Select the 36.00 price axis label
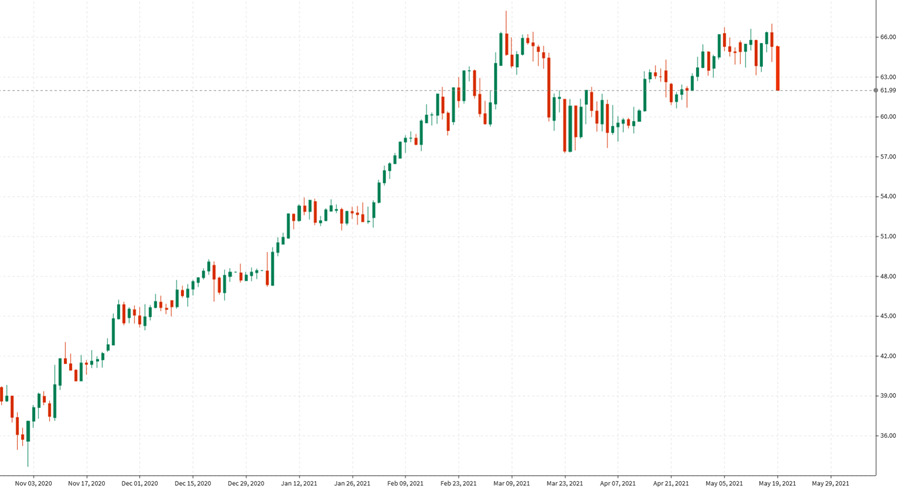The image size is (900, 488). (x=888, y=436)
